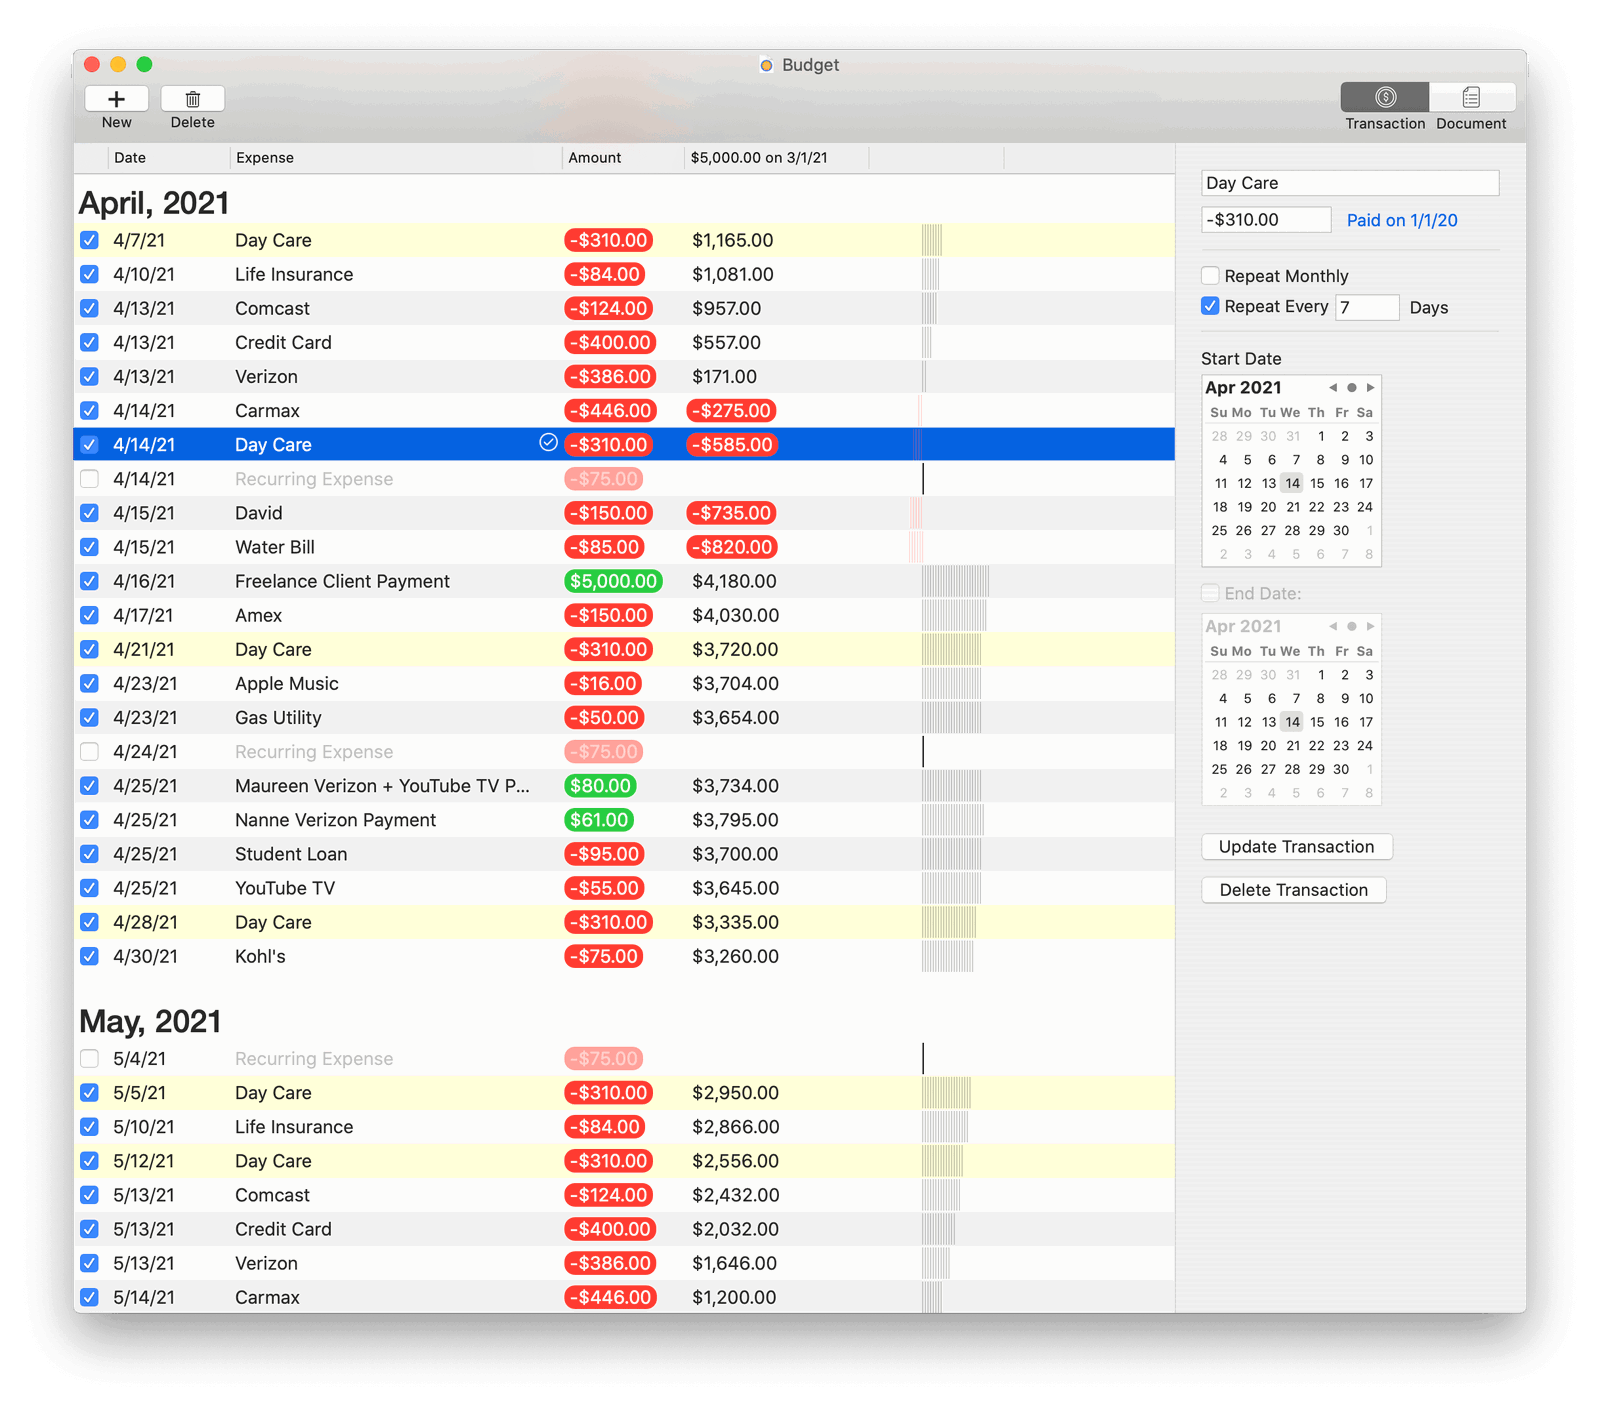Go to next month in Start Date calendar

(x=1371, y=388)
